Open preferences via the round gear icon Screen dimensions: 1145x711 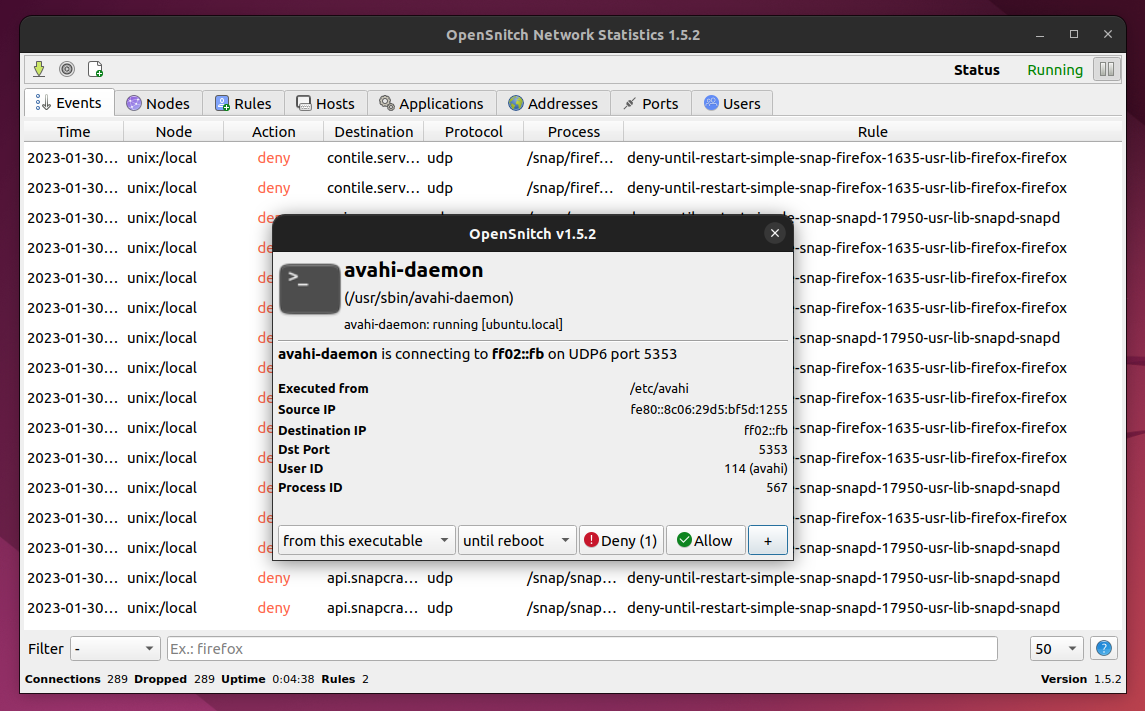click(x=67, y=69)
